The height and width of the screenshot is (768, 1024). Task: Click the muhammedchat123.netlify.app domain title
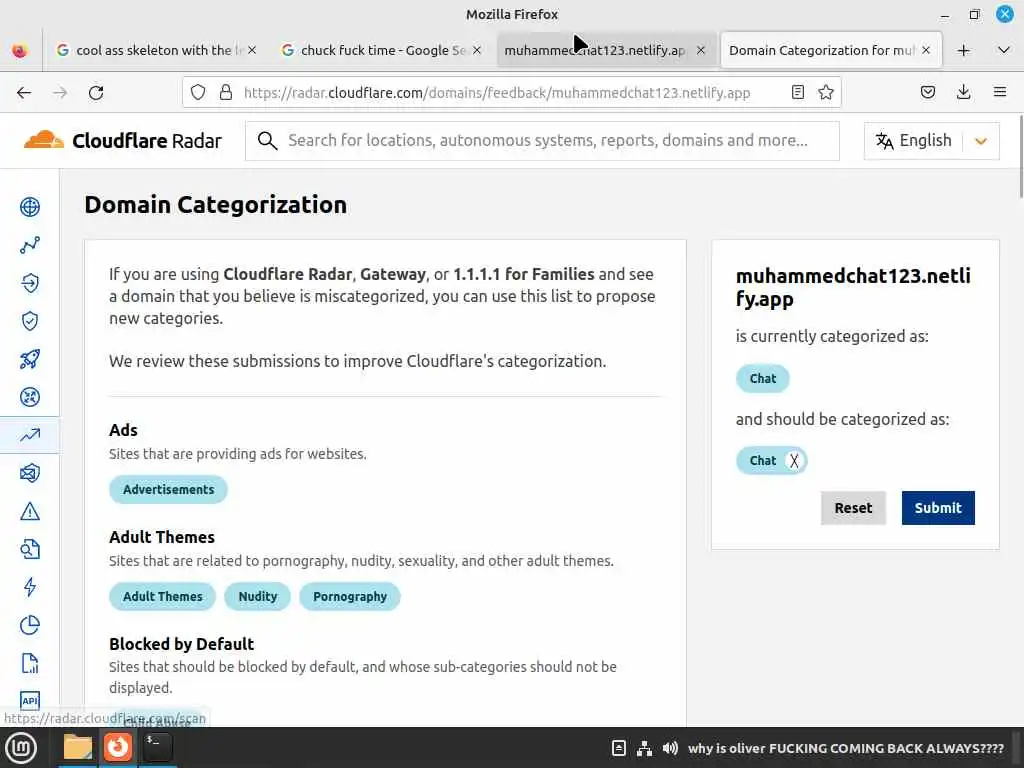853,287
